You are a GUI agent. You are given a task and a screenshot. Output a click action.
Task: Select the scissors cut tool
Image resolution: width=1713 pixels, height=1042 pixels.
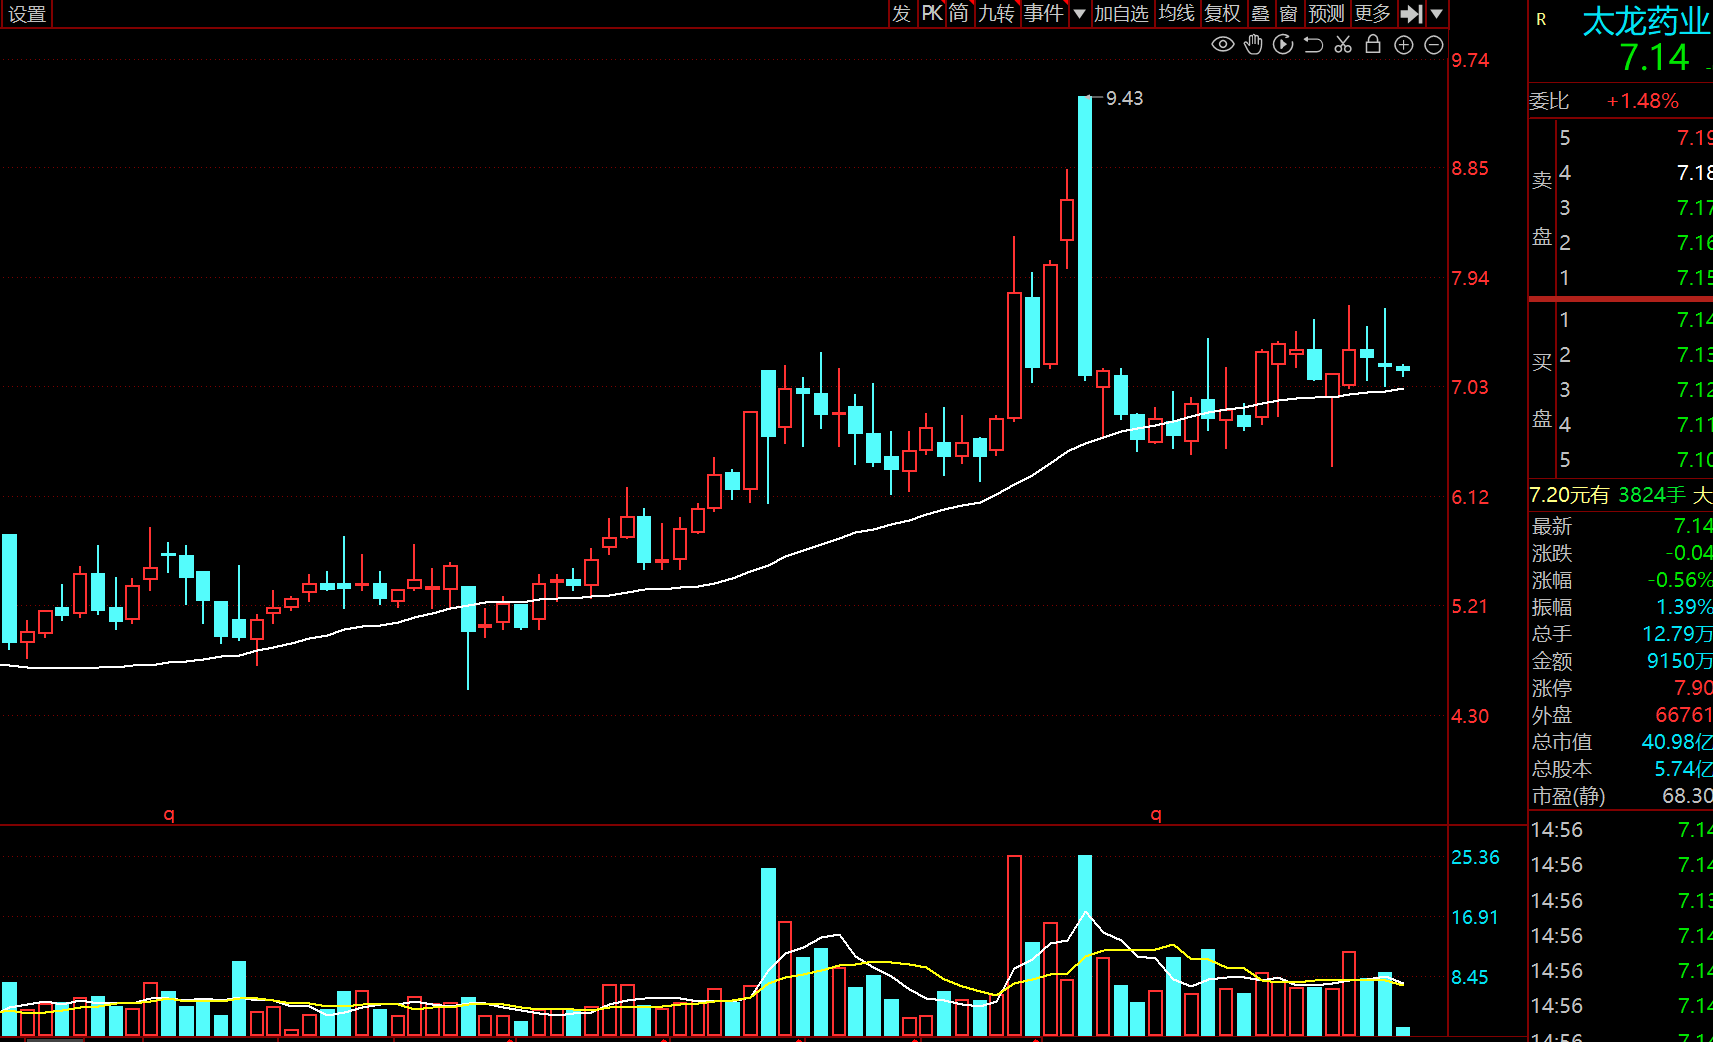[x=1343, y=44]
